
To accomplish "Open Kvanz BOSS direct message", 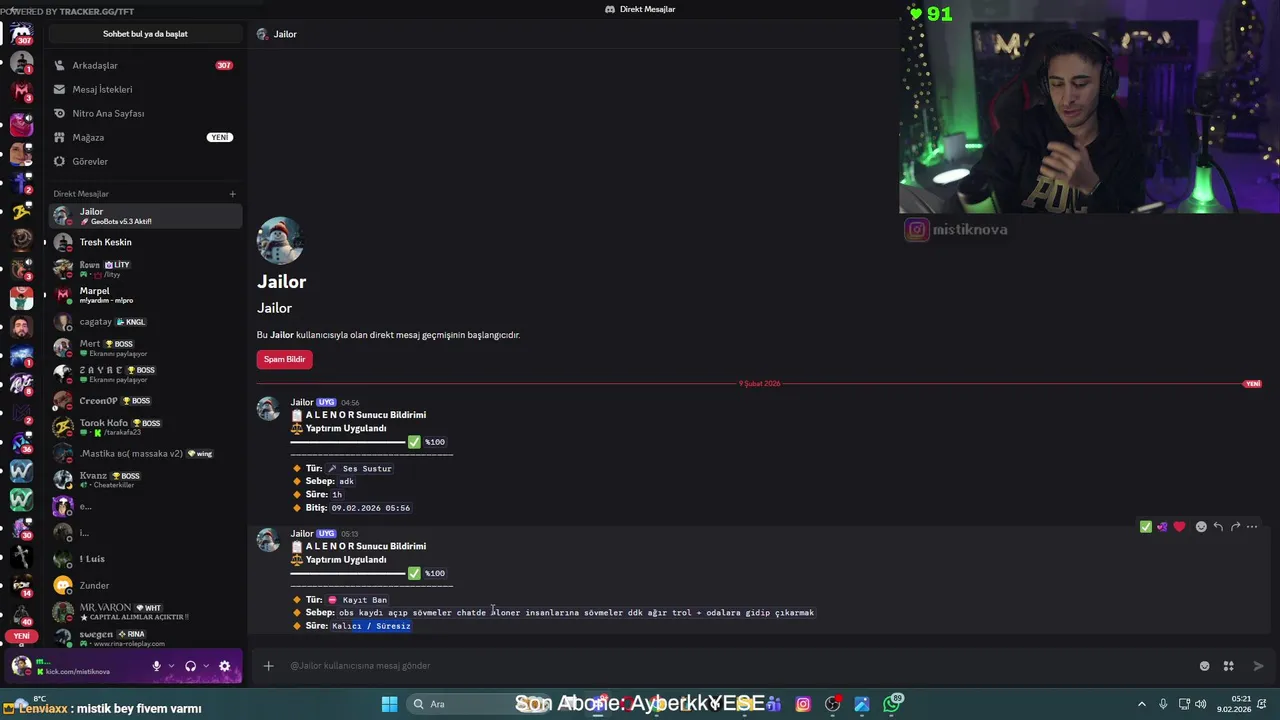I will click(x=145, y=480).
